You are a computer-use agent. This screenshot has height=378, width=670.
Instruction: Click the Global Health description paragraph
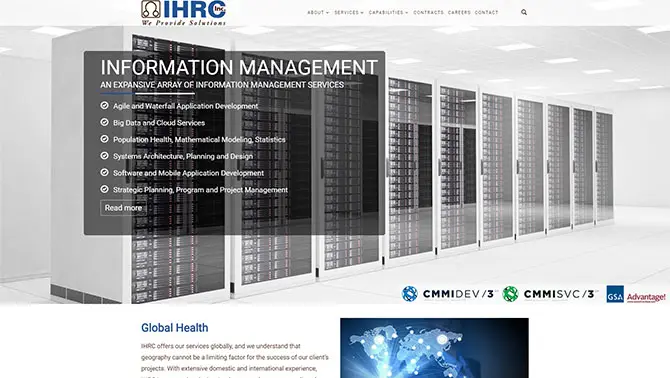(235, 360)
